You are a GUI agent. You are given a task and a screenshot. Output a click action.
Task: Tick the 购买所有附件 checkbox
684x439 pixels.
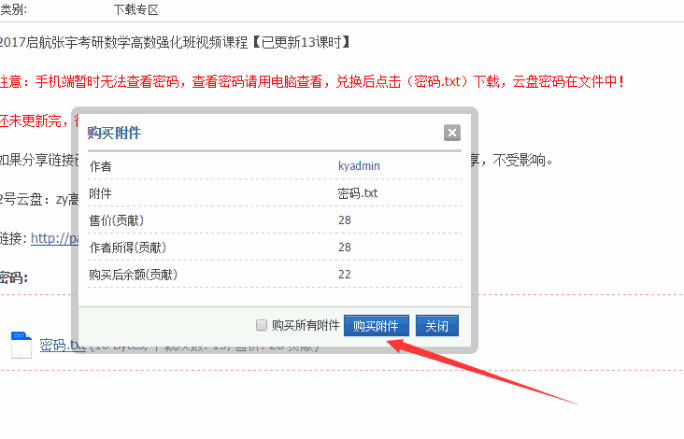[x=262, y=326]
